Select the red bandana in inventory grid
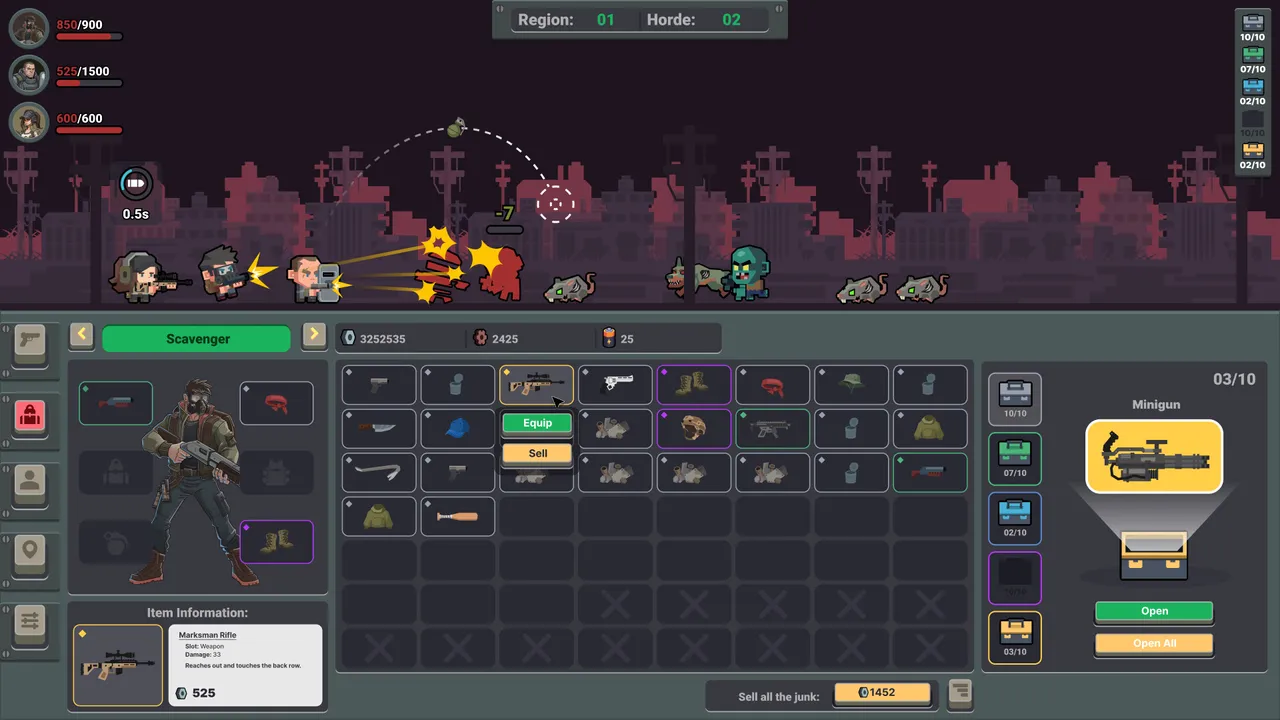 pyautogui.click(x=773, y=385)
